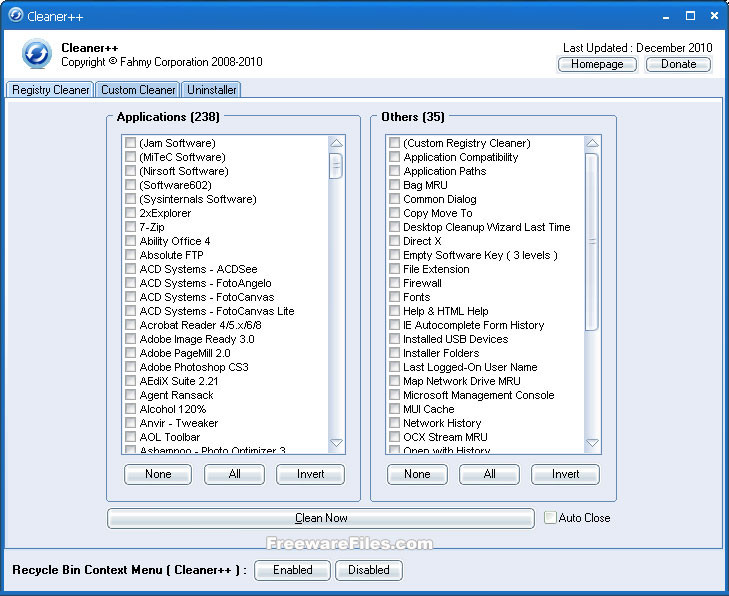The height and width of the screenshot is (596, 729).
Task: Select Map Network Drive MRU entry
Action: click(x=462, y=381)
